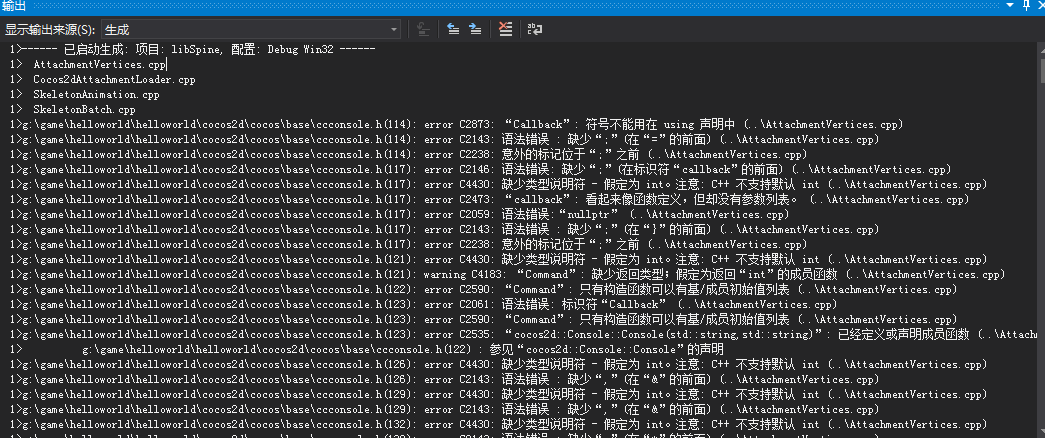Viewport: 1045px width, 438px height.
Task: Click the 输出 panel title
Action: (x=14, y=6)
